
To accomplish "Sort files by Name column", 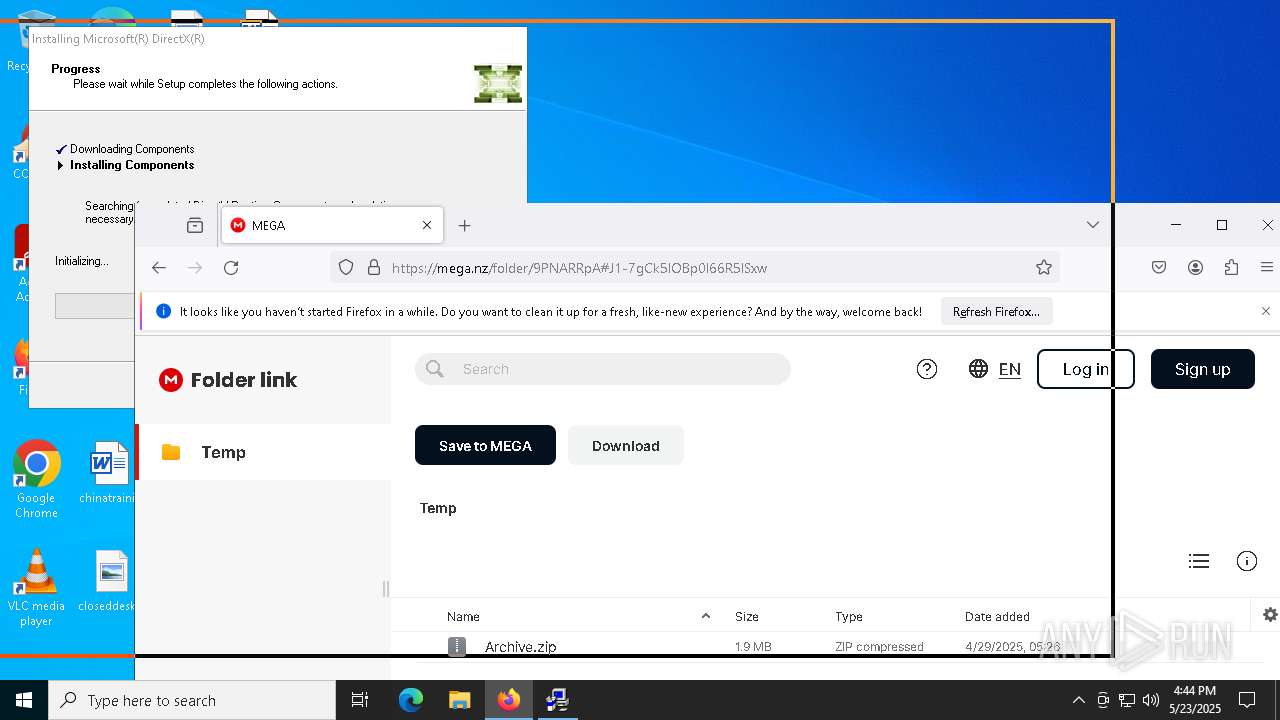I will pos(463,617).
